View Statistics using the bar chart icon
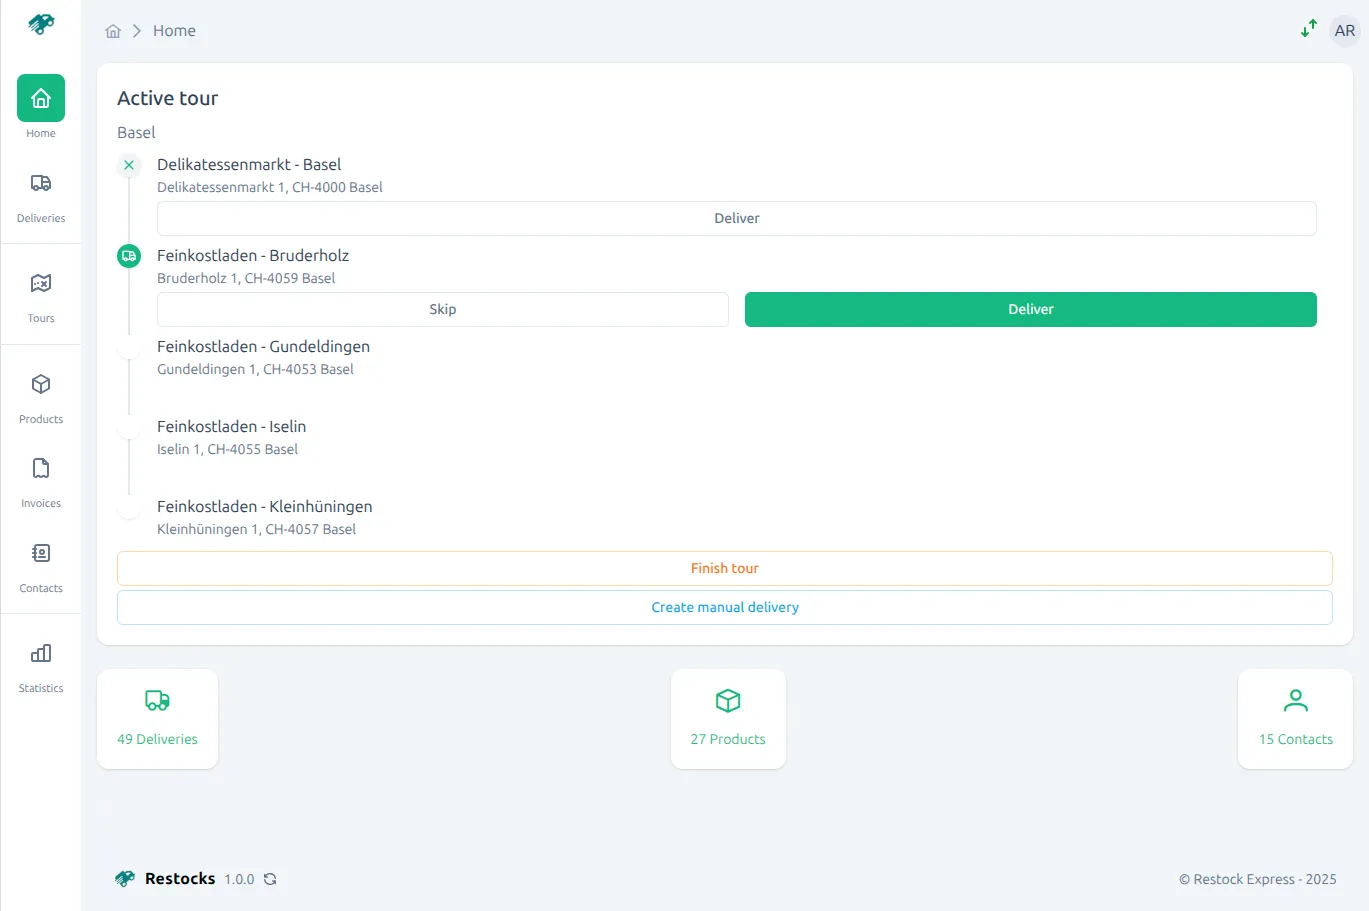Image resolution: width=1369 pixels, height=911 pixels. [x=40, y=653]
